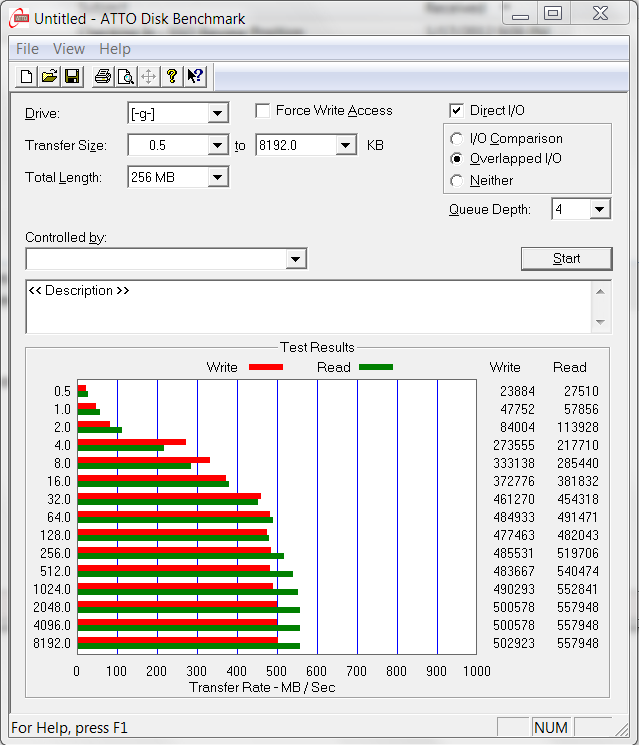This screenshot has width=639, height=745.
Task: Open the Total Length dropdown
Action: coord(218,177)
